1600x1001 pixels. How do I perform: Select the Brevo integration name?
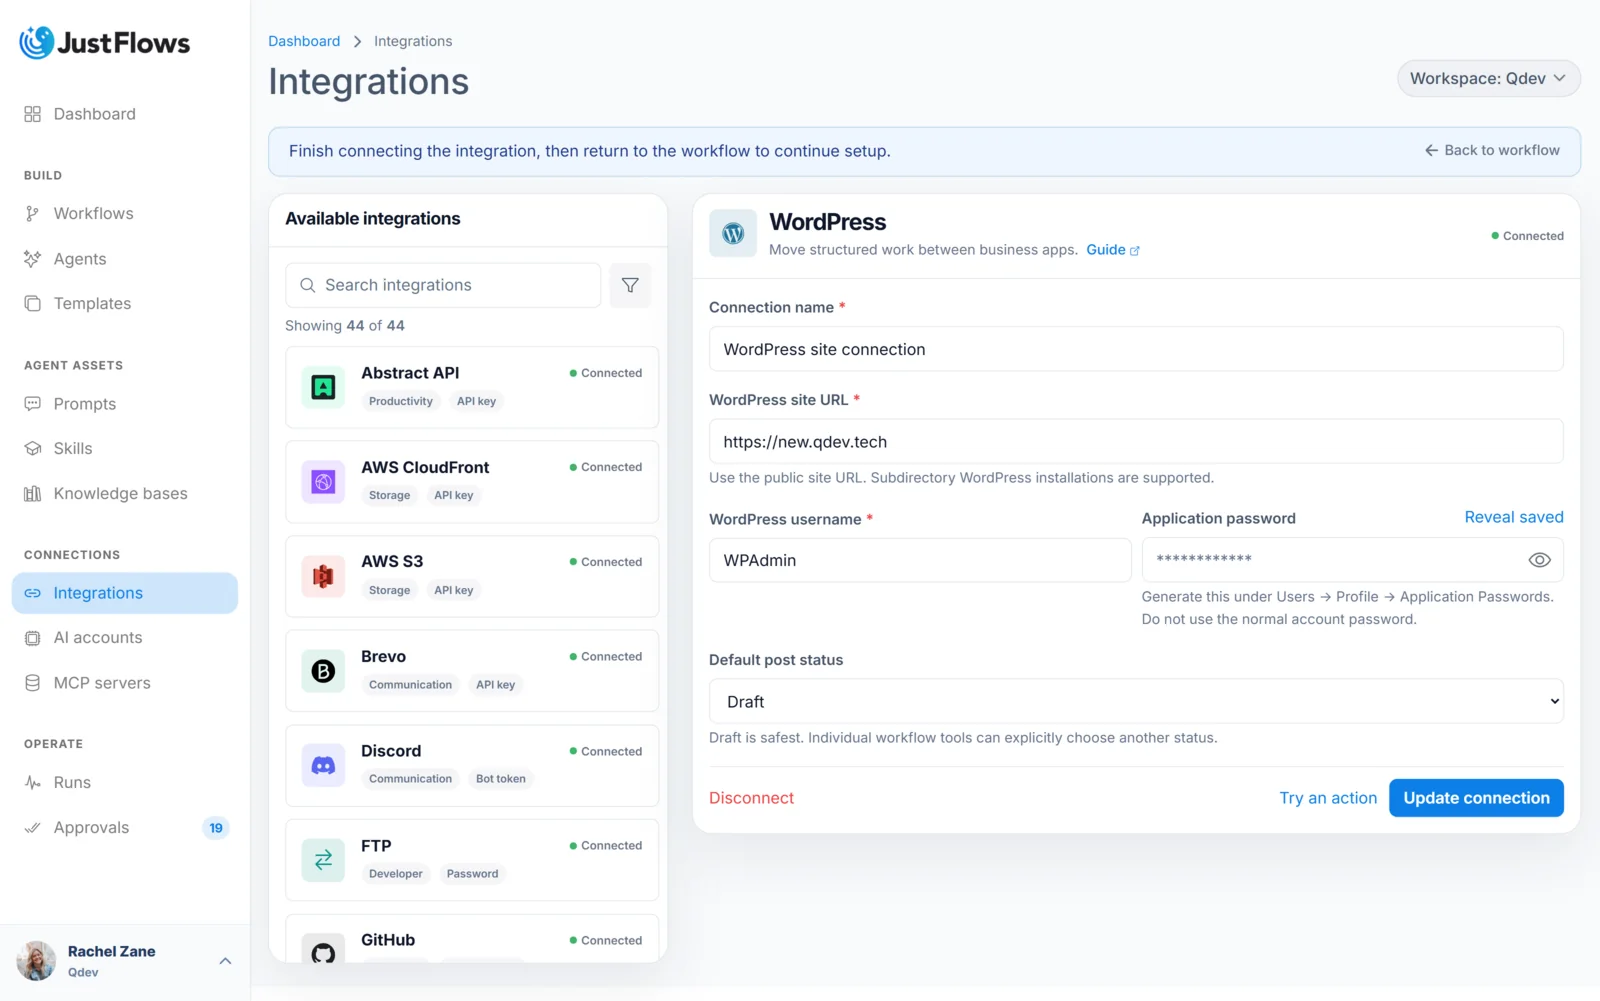(x=383, y=656)
